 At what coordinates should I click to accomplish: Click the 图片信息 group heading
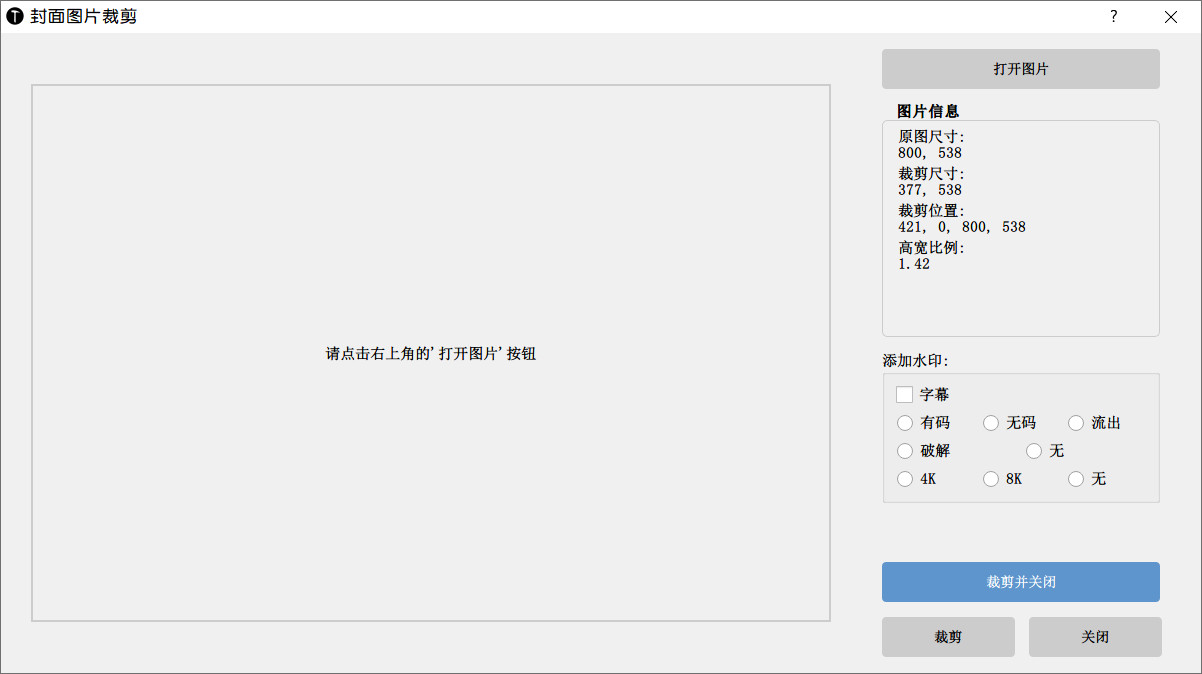tap(928, 111)
